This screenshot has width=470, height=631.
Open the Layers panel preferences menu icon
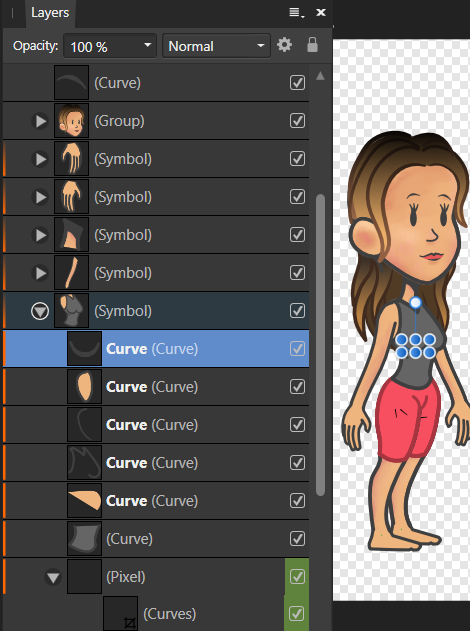[x=297, y=12]
